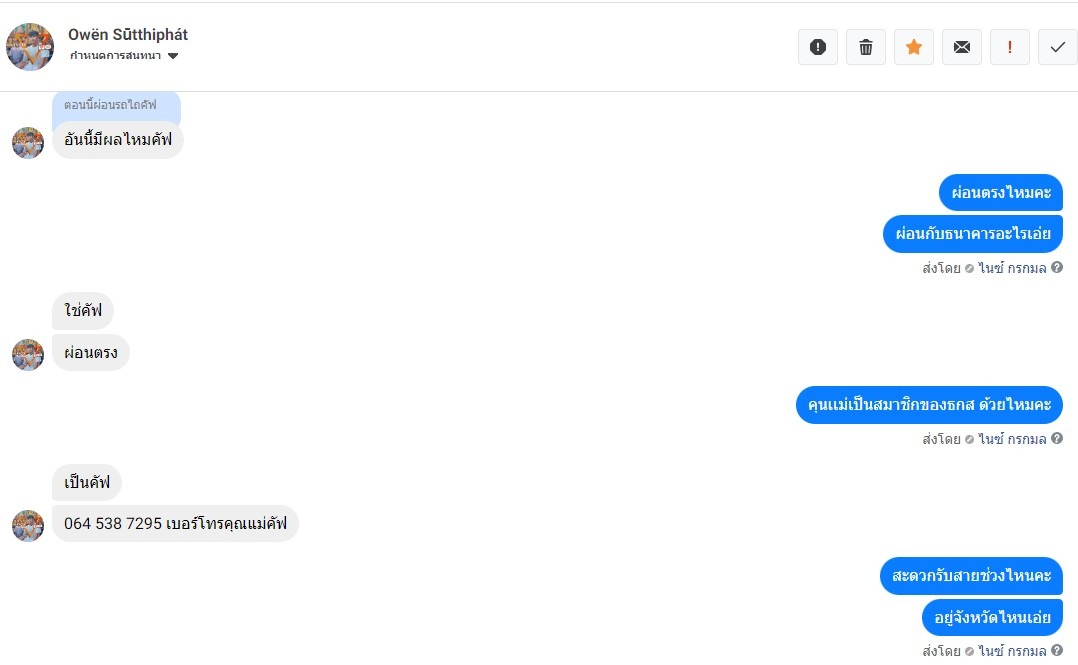Screen dimensions: 1078x665
Task: Select the 064 538 7295 message bubble
Action: click(175, 524)
